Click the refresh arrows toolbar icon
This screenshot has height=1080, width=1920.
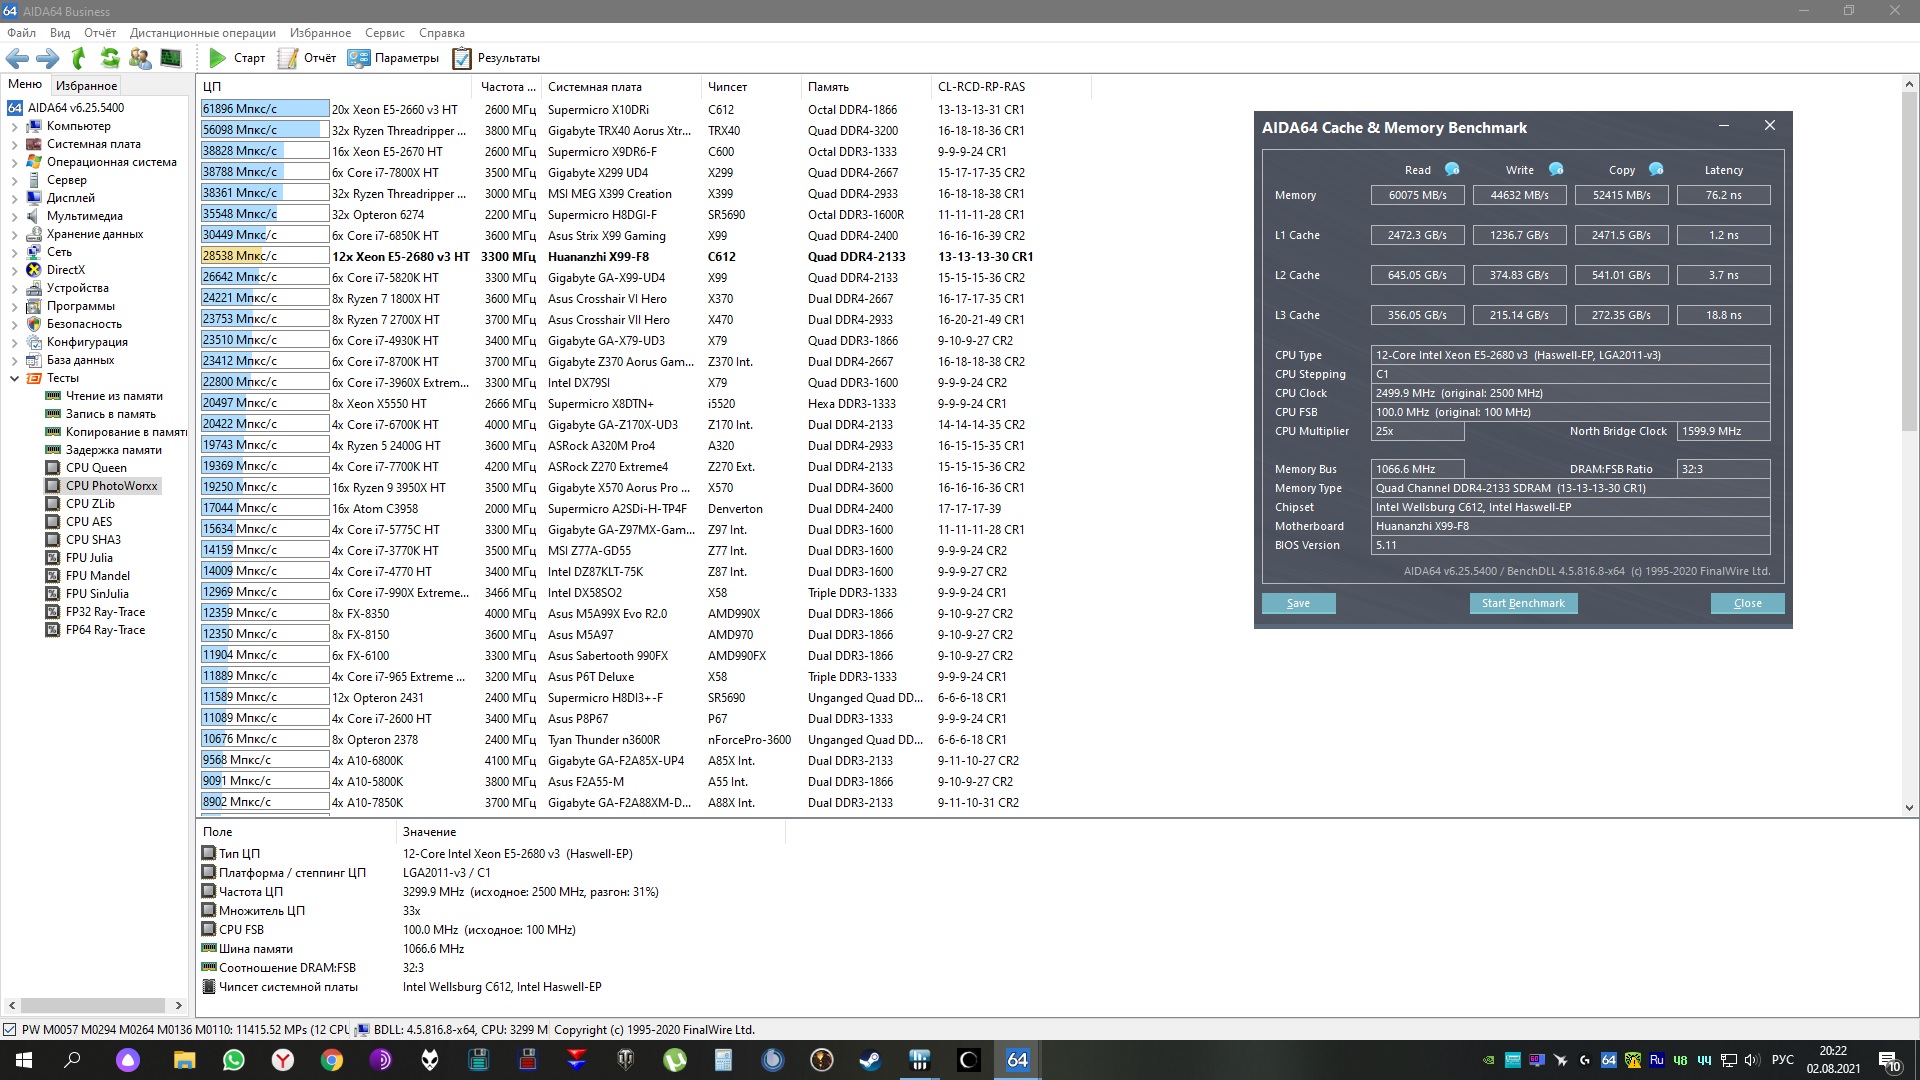click(110, 58)
